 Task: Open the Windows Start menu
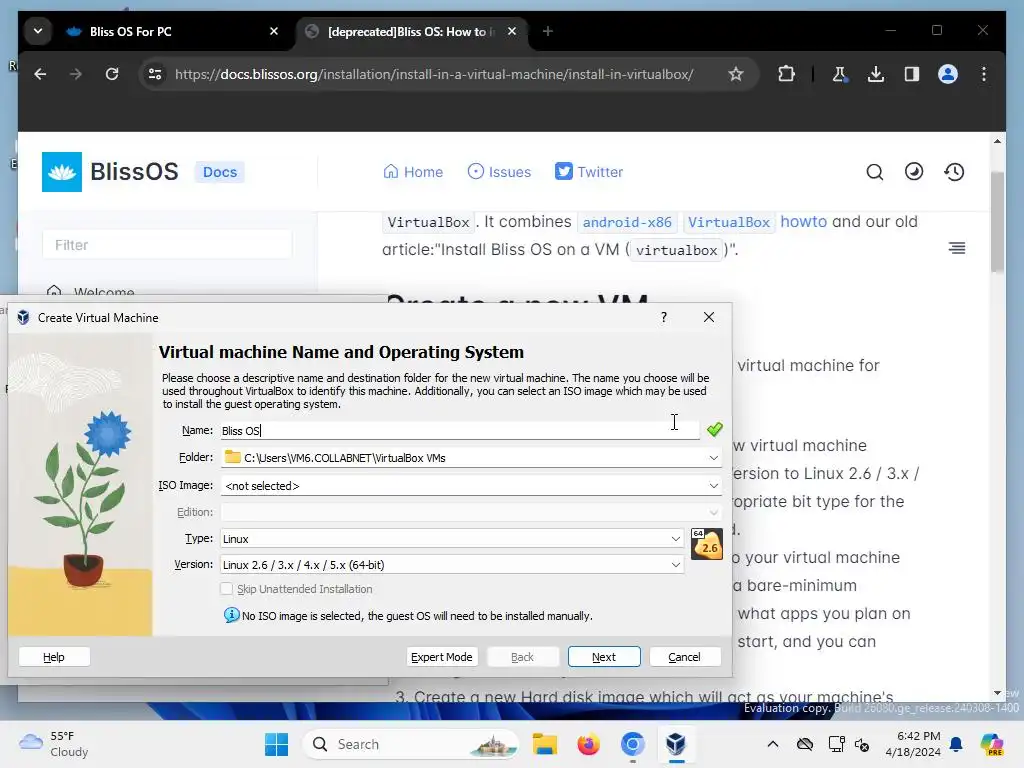click(276, 744)
